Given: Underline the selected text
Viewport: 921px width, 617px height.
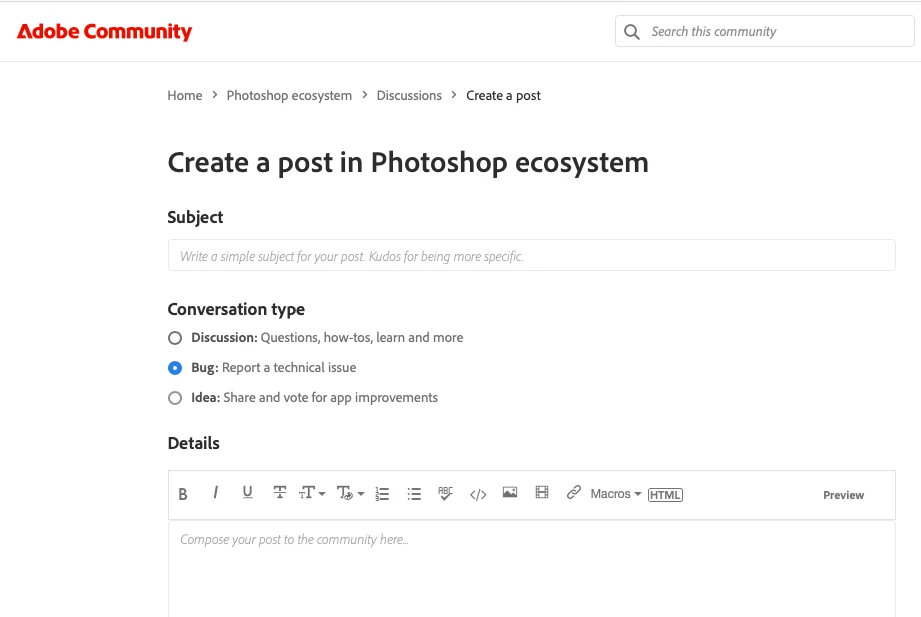Looking at the screenshot, I should (247, 492).
